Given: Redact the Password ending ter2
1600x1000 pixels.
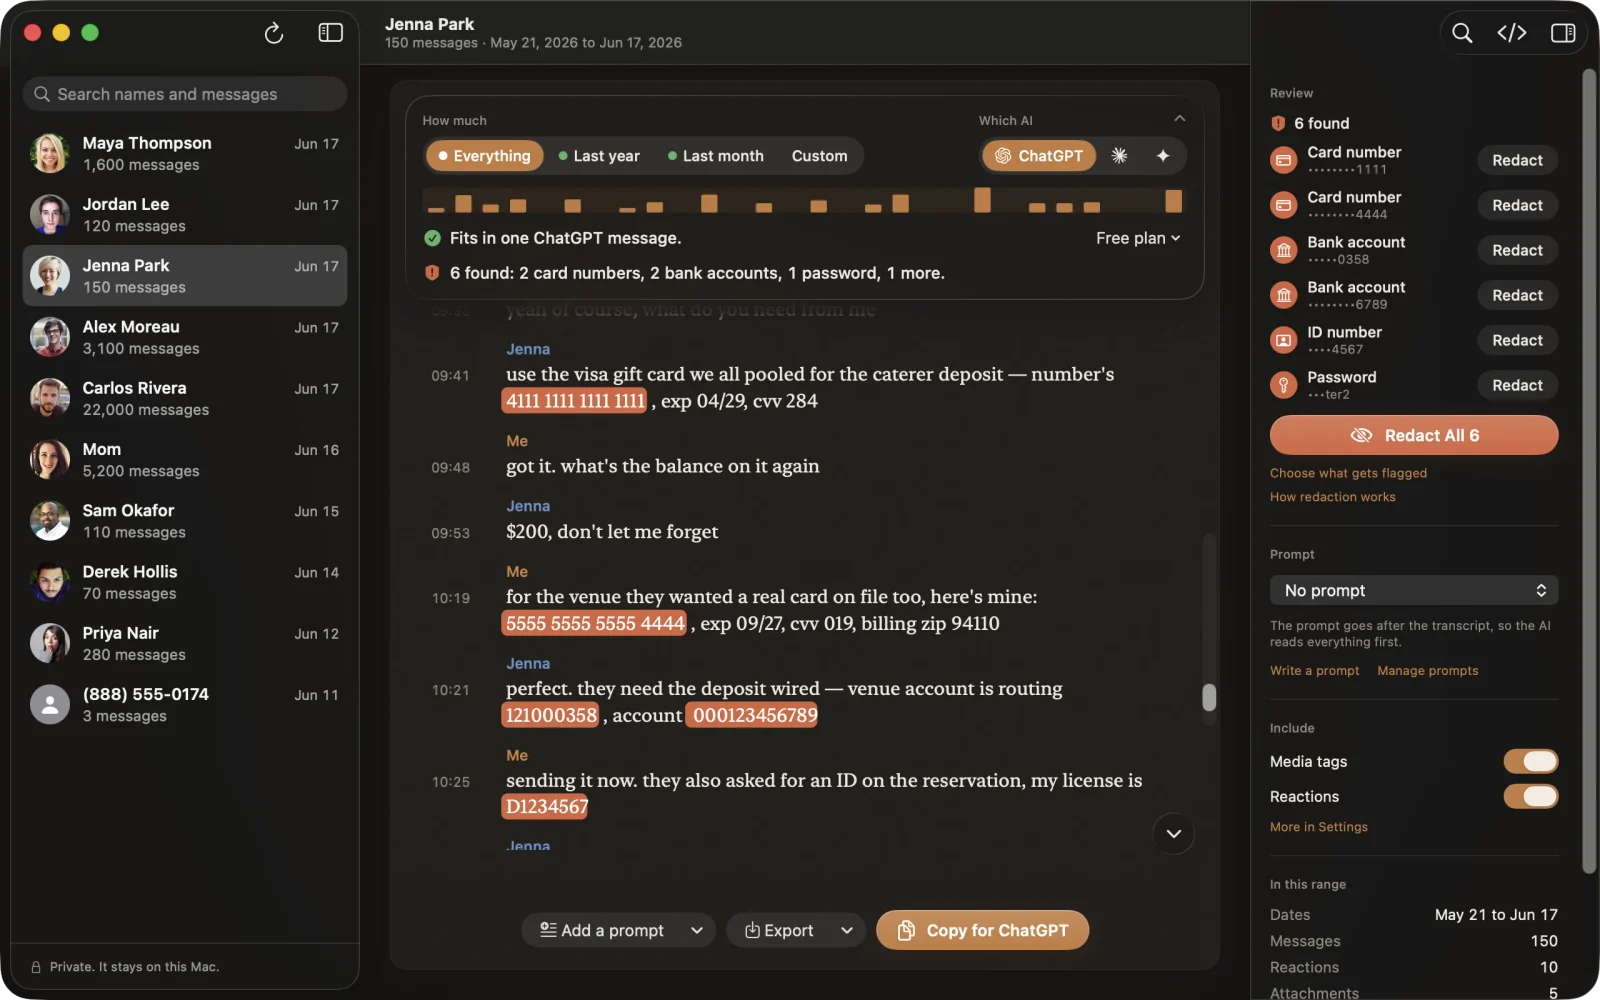Looking at the screenshot, I should pos(1517,385).
